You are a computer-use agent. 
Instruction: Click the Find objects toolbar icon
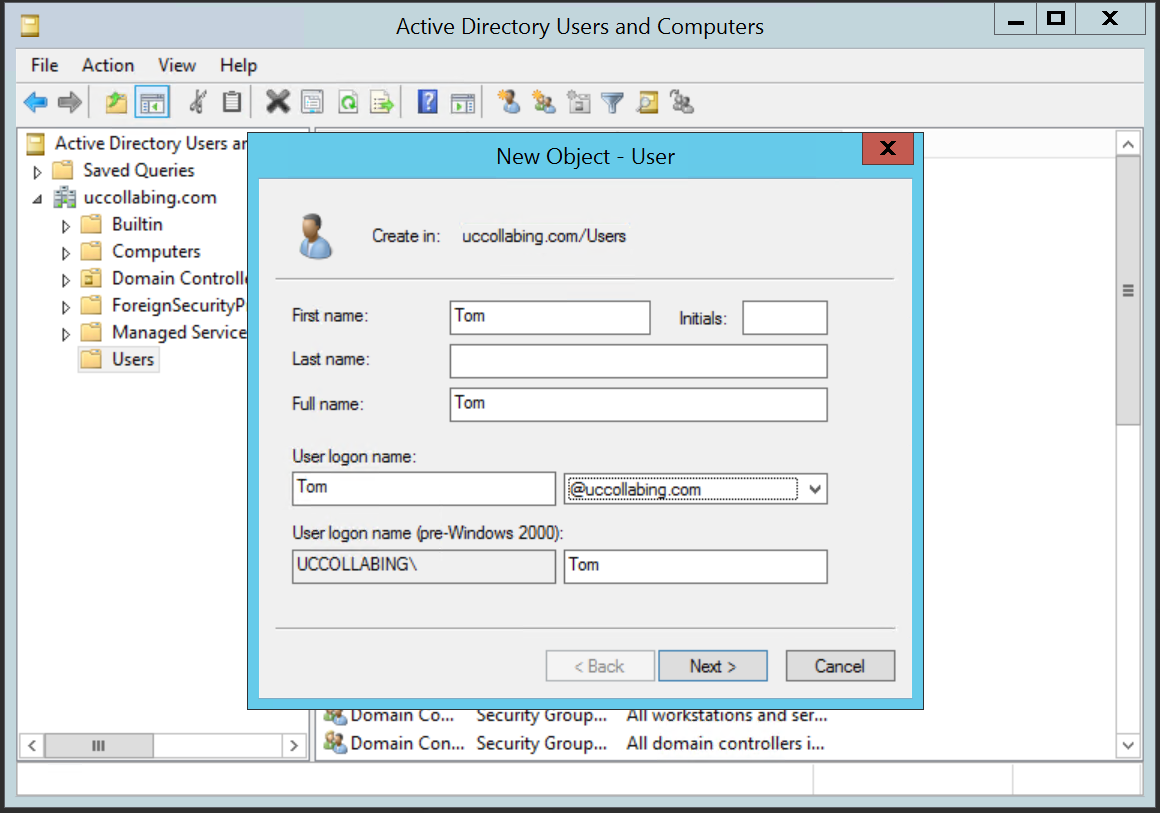point(647,102)
